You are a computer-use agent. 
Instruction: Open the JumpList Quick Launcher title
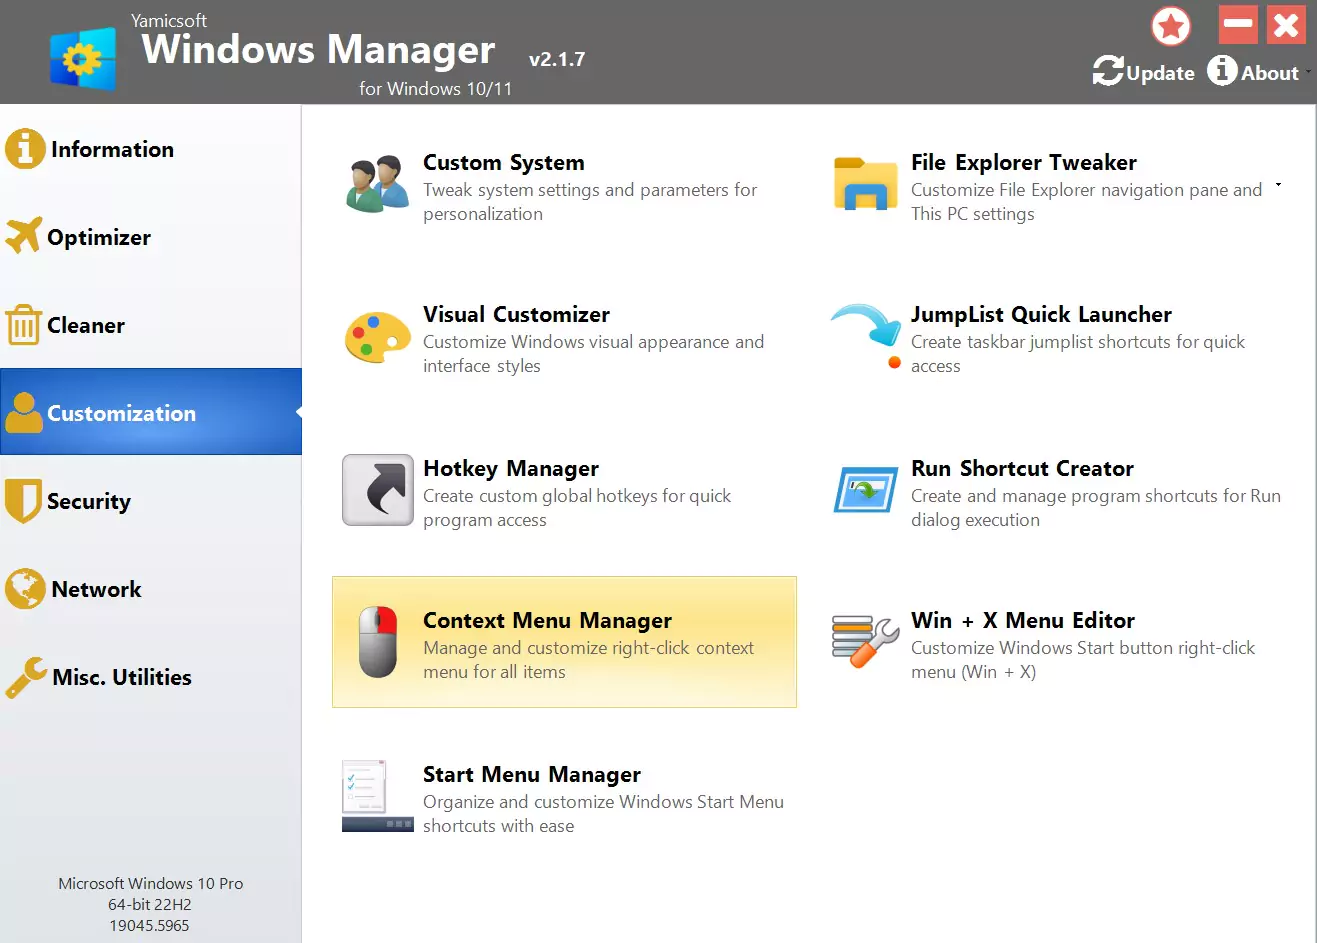click(x=1041, y=314)
